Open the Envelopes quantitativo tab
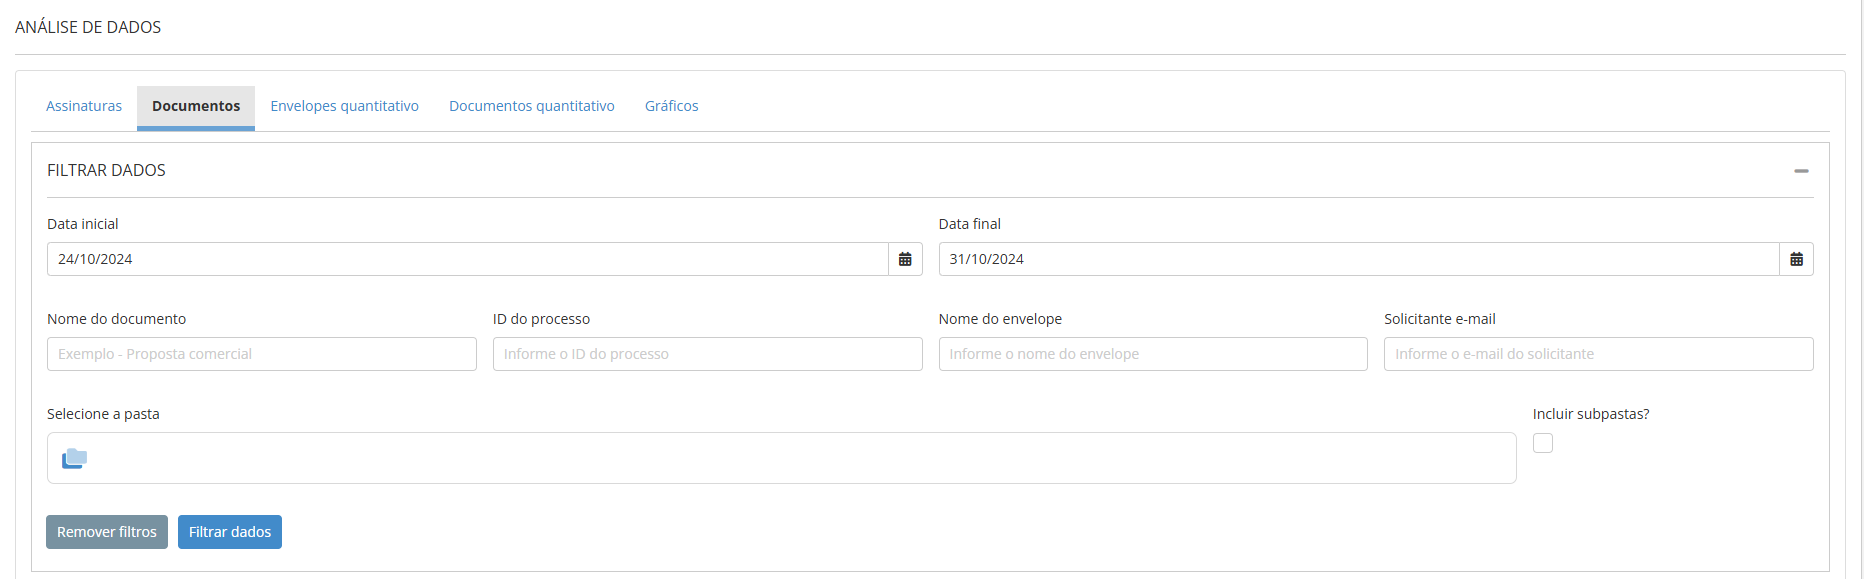The width and height of the screenshot is (1864, 579). click(x=344, y=106)
